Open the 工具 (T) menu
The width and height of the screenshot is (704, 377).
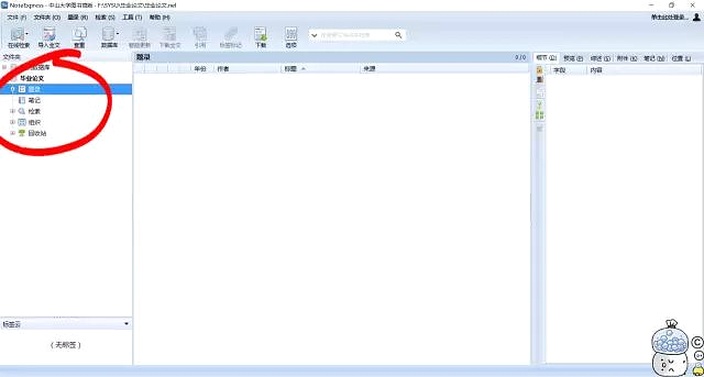132,17
